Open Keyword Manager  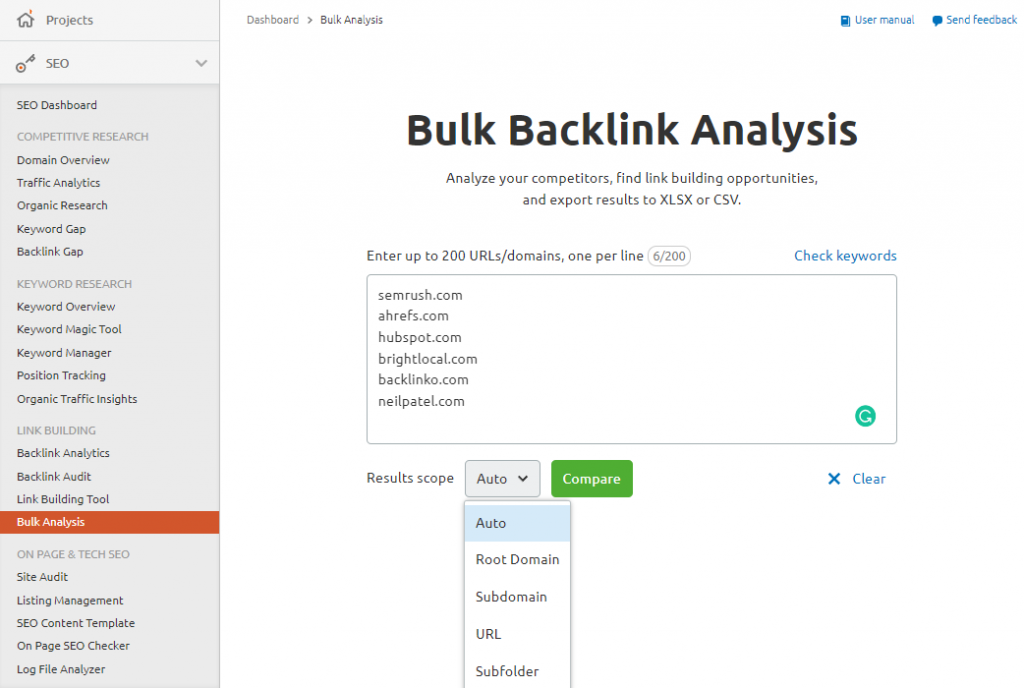[x=64, y=353]
